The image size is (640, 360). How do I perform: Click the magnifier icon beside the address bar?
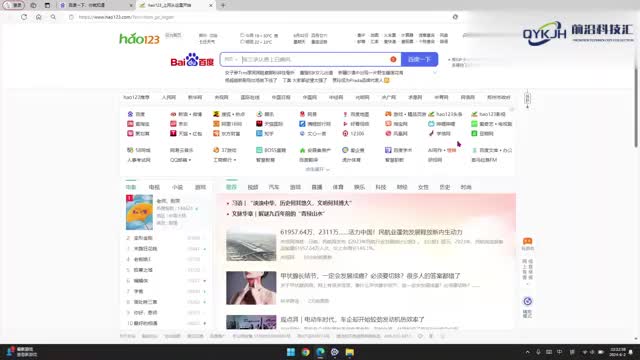coord(53,17)
